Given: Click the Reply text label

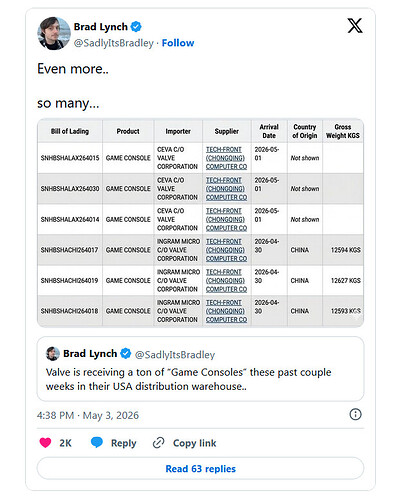Looking at the screenshot, I should [x=124, y=443].
